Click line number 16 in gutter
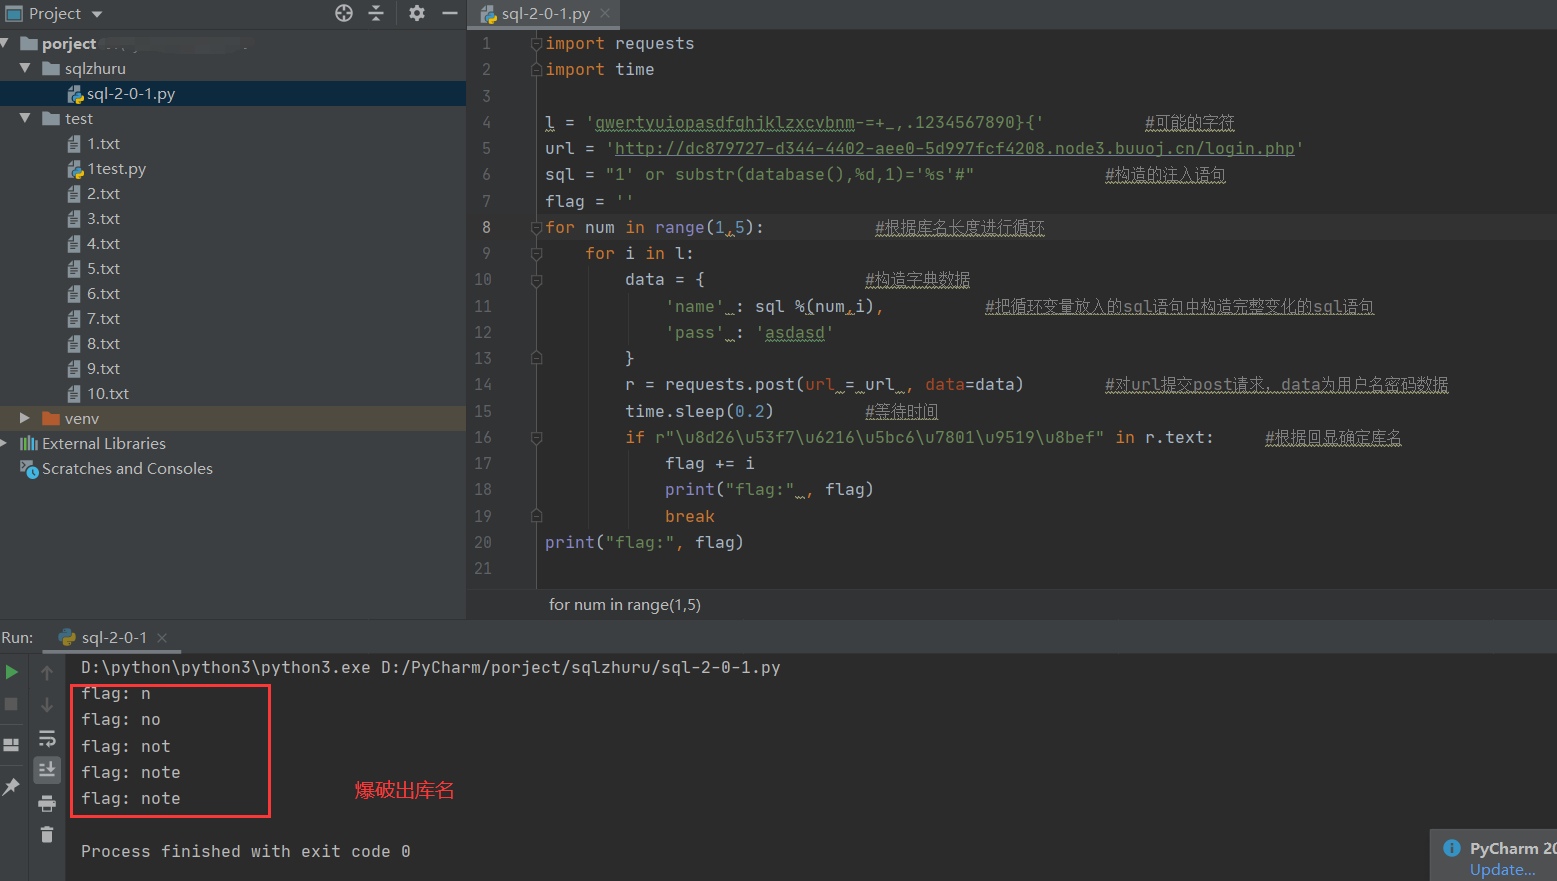Image resolution: width=1557 pixels, height=881 pixels. pyautogui.click(x=483, y=437)
